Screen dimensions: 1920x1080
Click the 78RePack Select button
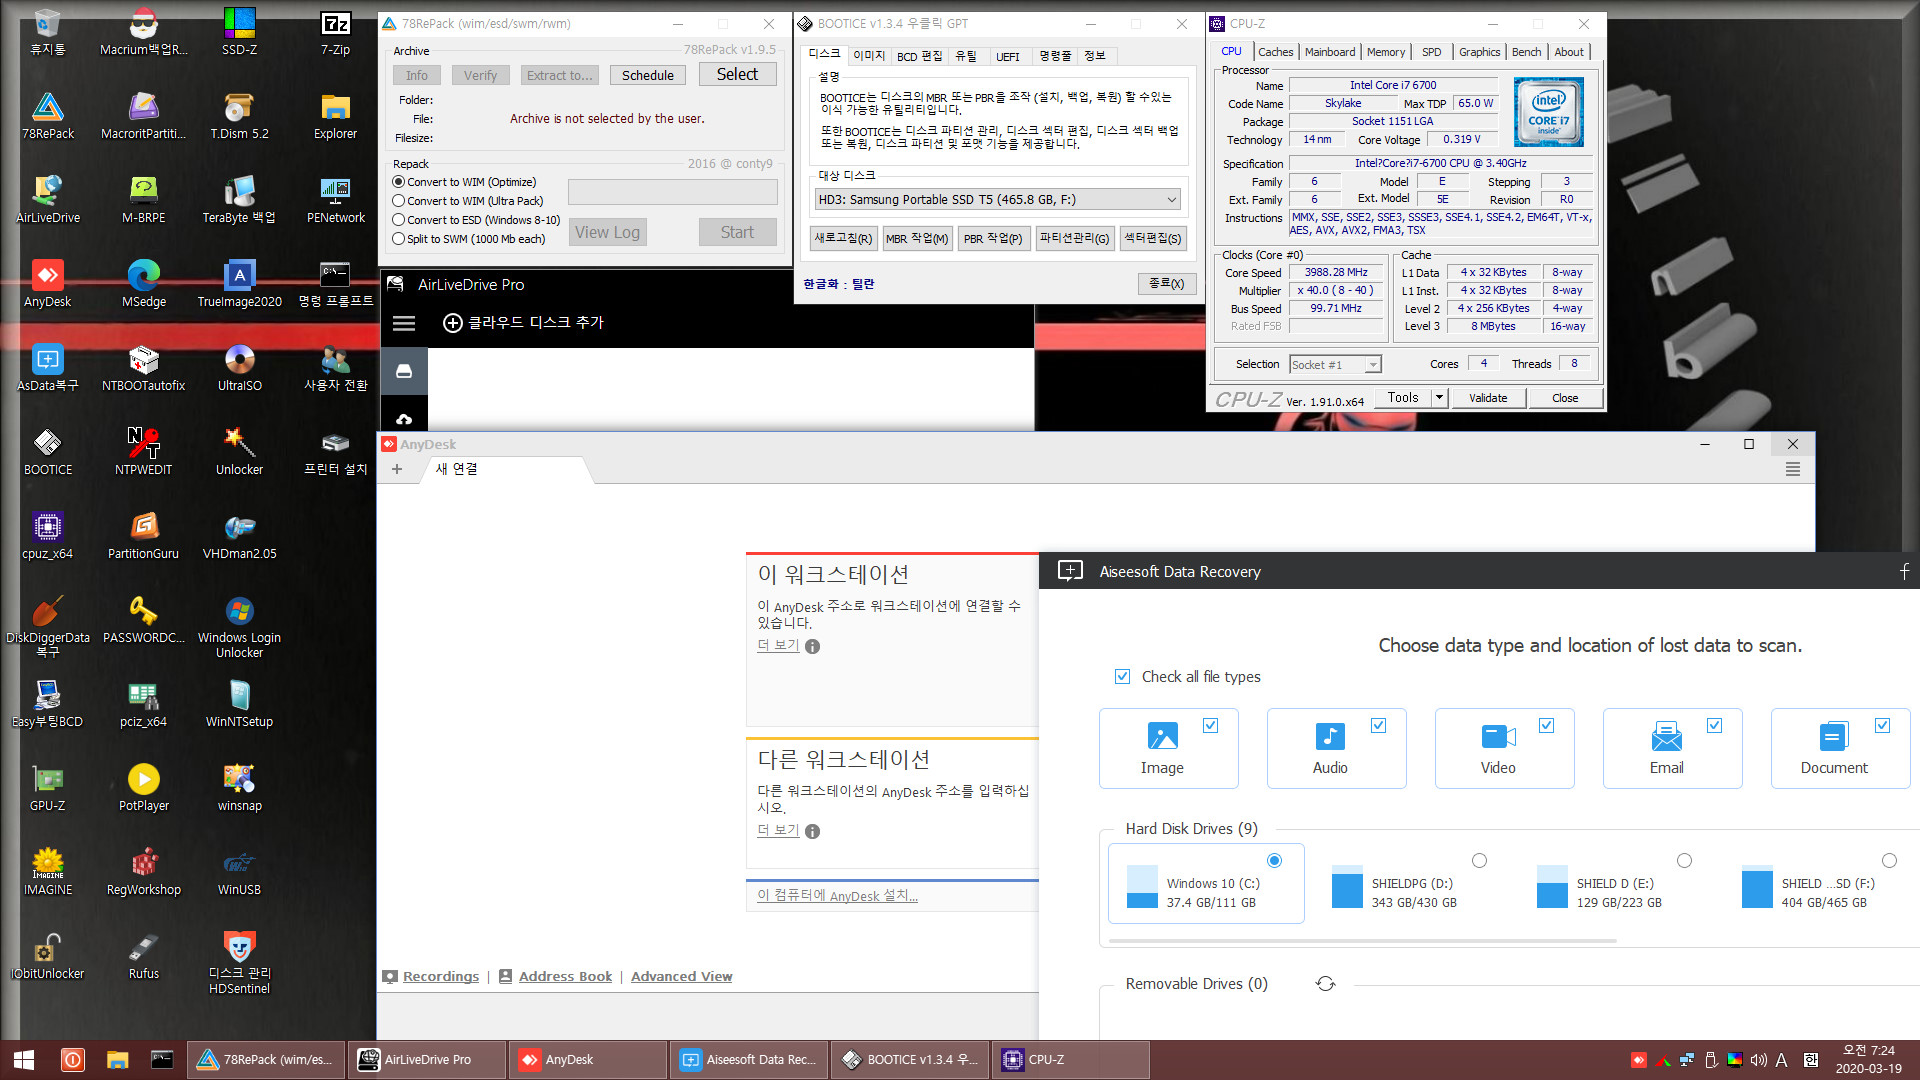(x=737, y=74)
